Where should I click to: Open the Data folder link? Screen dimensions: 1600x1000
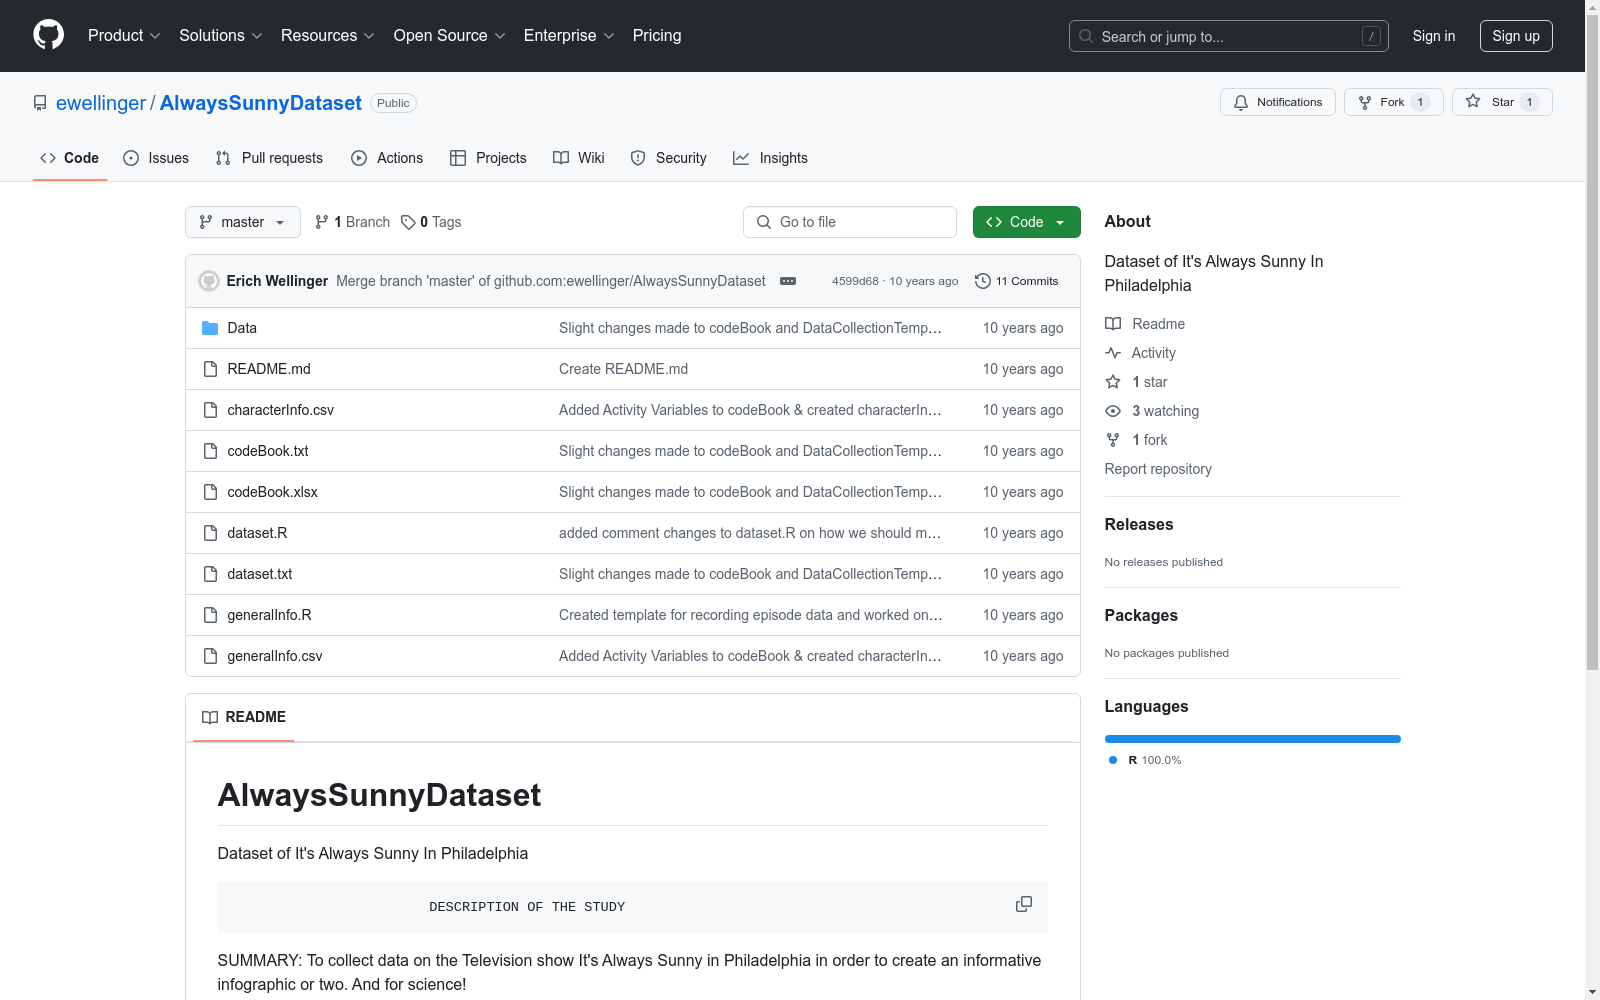click(242, 328)
